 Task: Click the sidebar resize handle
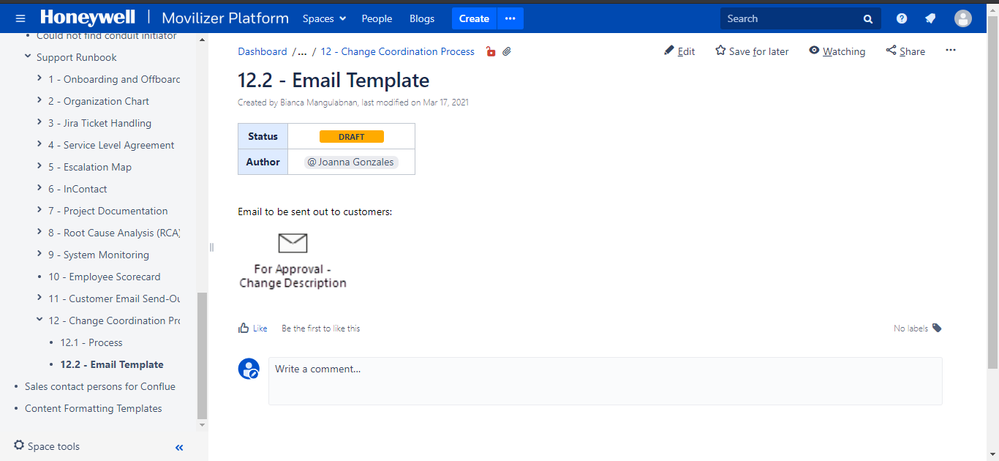point(212,247)
